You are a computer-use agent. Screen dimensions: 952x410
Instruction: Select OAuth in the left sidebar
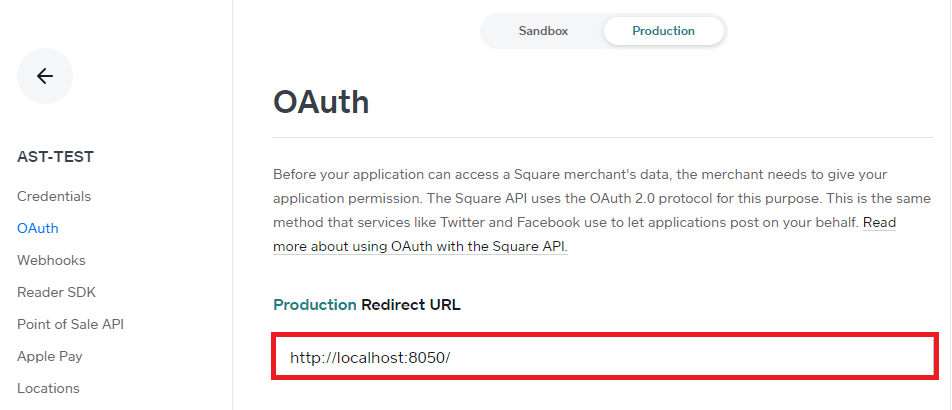click(x=38, y=228)
